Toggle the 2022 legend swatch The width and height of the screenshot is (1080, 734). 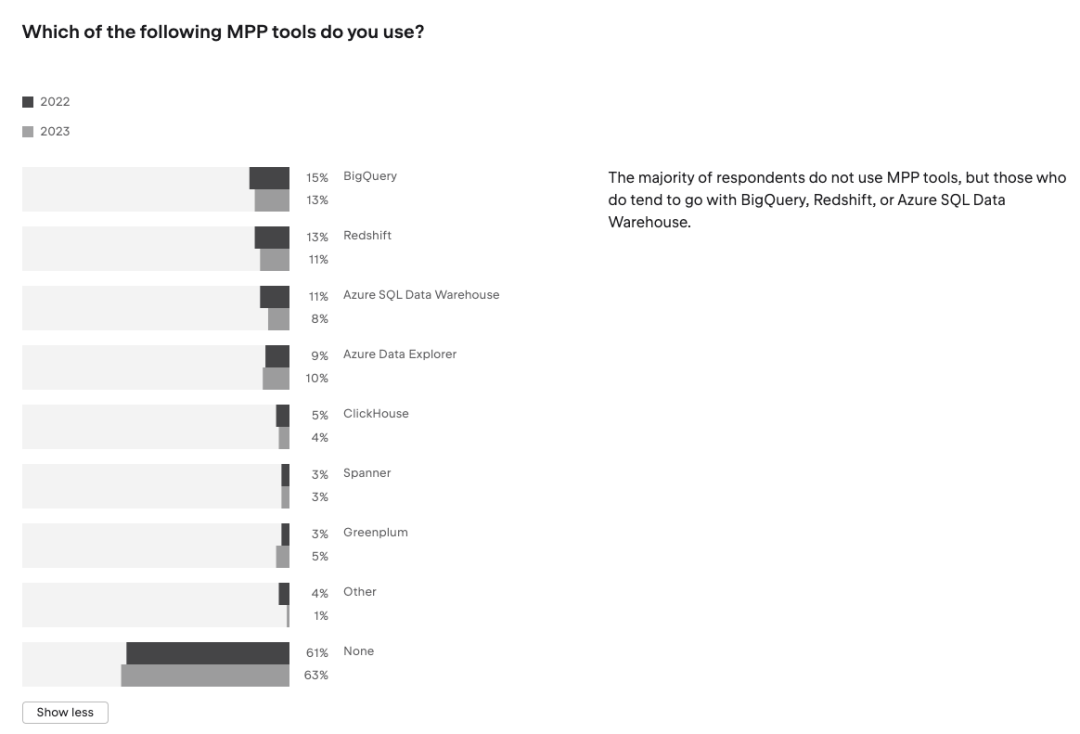28,102
